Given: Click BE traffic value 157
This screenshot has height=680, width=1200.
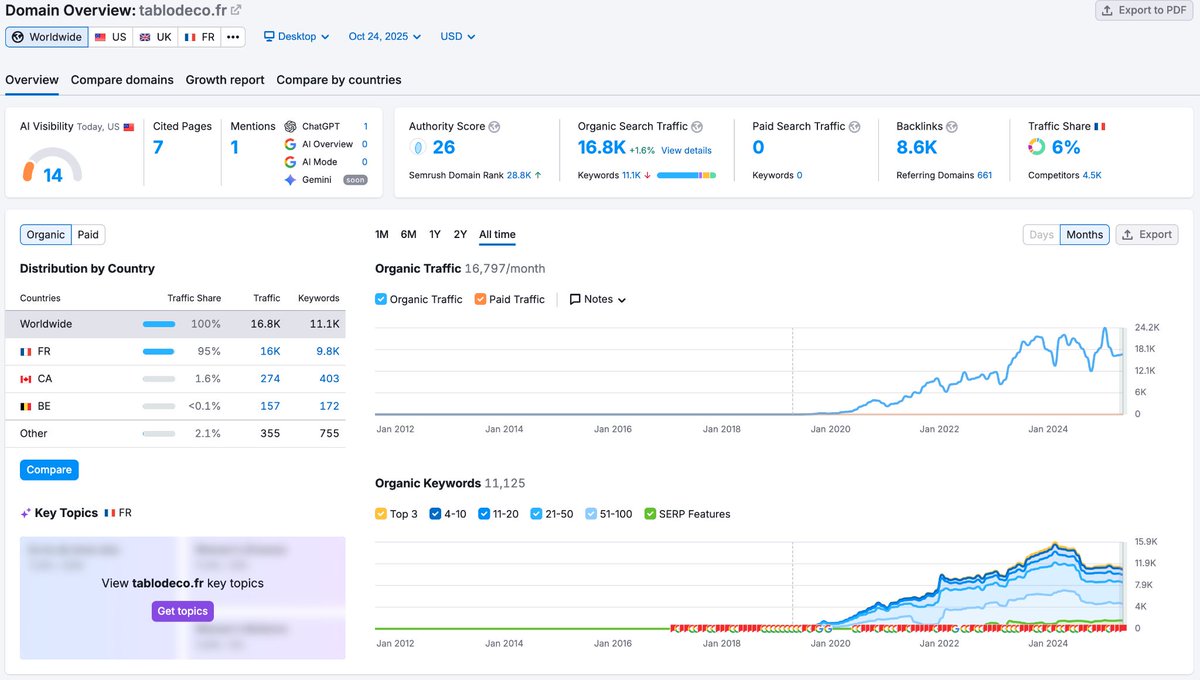Looking at the screenshot, I should (x=270, y=406).
